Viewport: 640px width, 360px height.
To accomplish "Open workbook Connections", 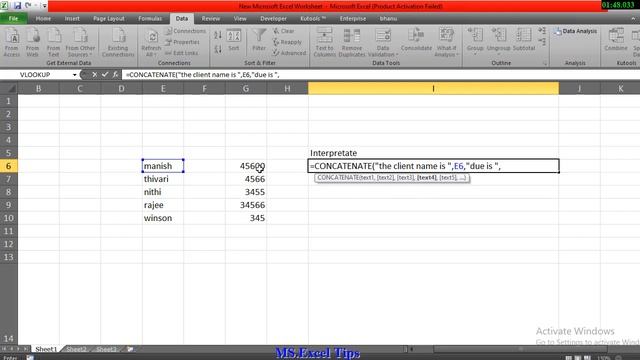I will (x=186, y=31).
